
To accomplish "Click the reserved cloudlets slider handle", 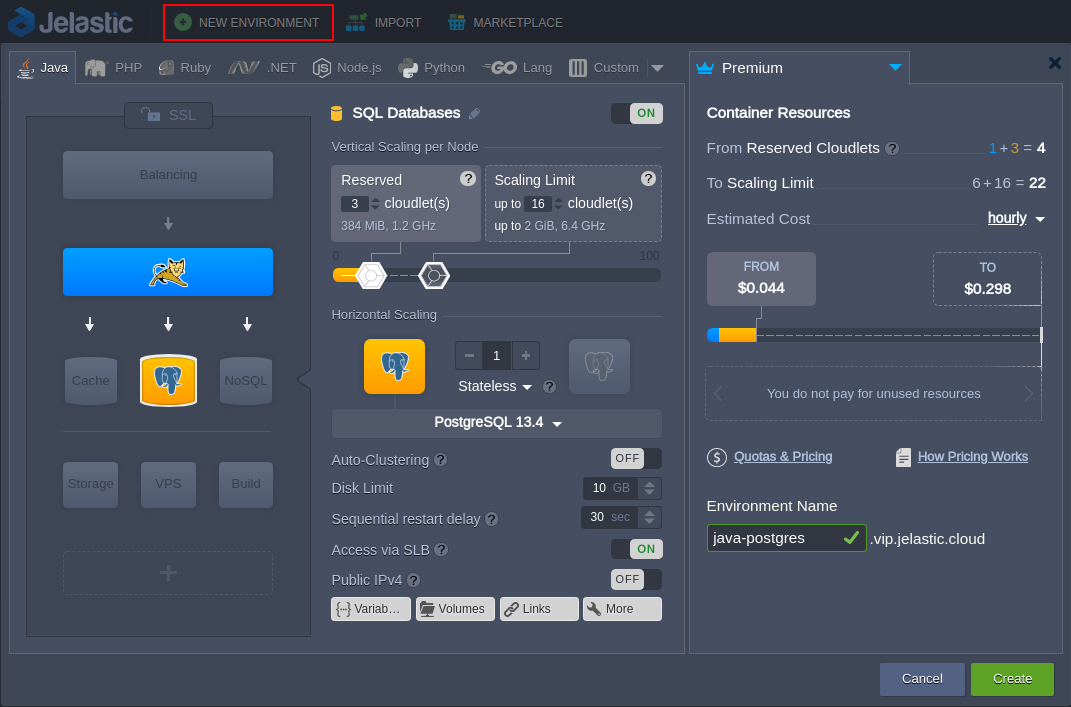I will click(372, 275).
